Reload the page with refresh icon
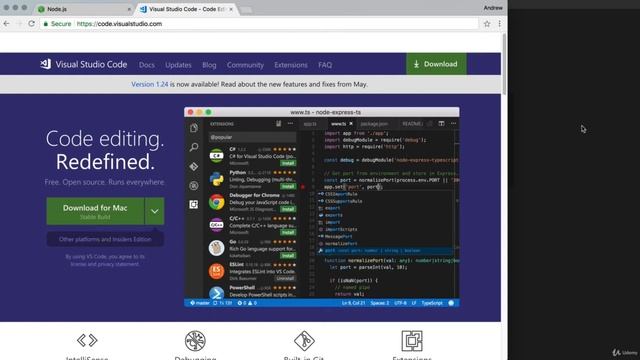The width and height of the screenshot is (640, 360). [x=31, y=24]
